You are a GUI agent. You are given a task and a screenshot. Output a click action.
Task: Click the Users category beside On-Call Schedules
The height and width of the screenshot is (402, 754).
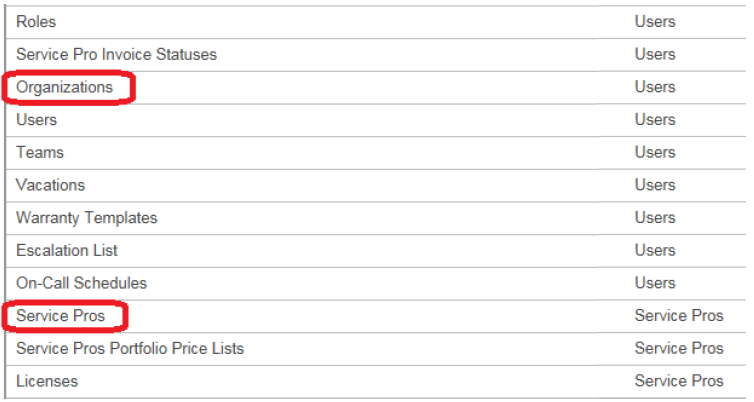tap(654, 283)
